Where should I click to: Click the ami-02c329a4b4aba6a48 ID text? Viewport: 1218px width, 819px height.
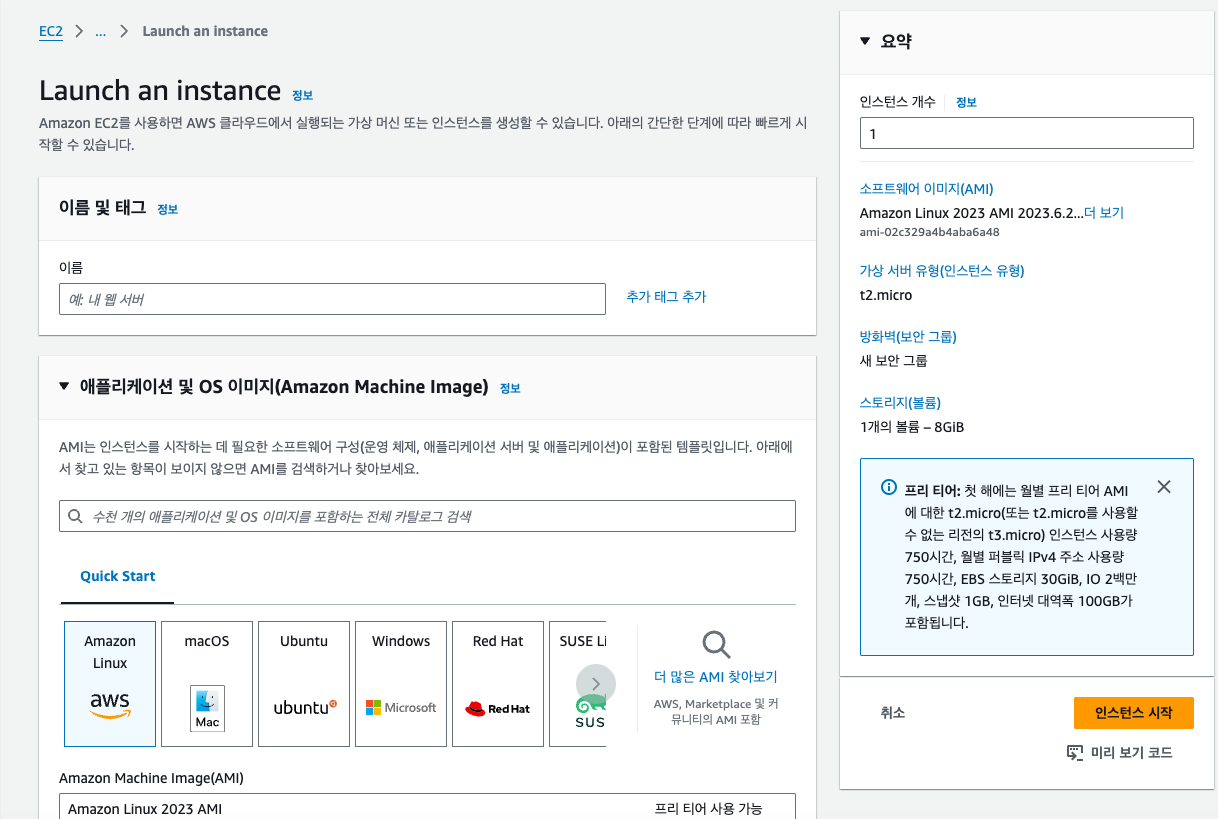tap(930, 232)
